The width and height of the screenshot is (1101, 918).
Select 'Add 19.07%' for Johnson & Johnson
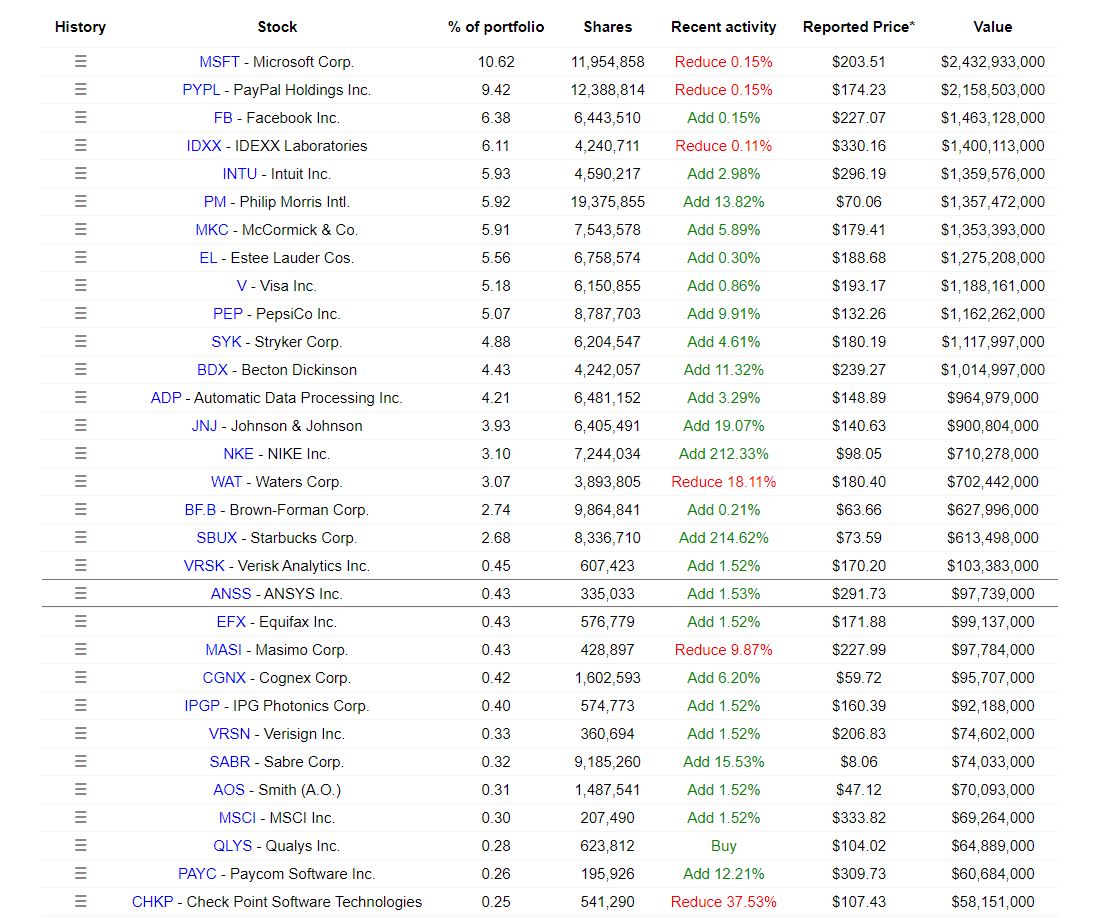click(723, 426)
